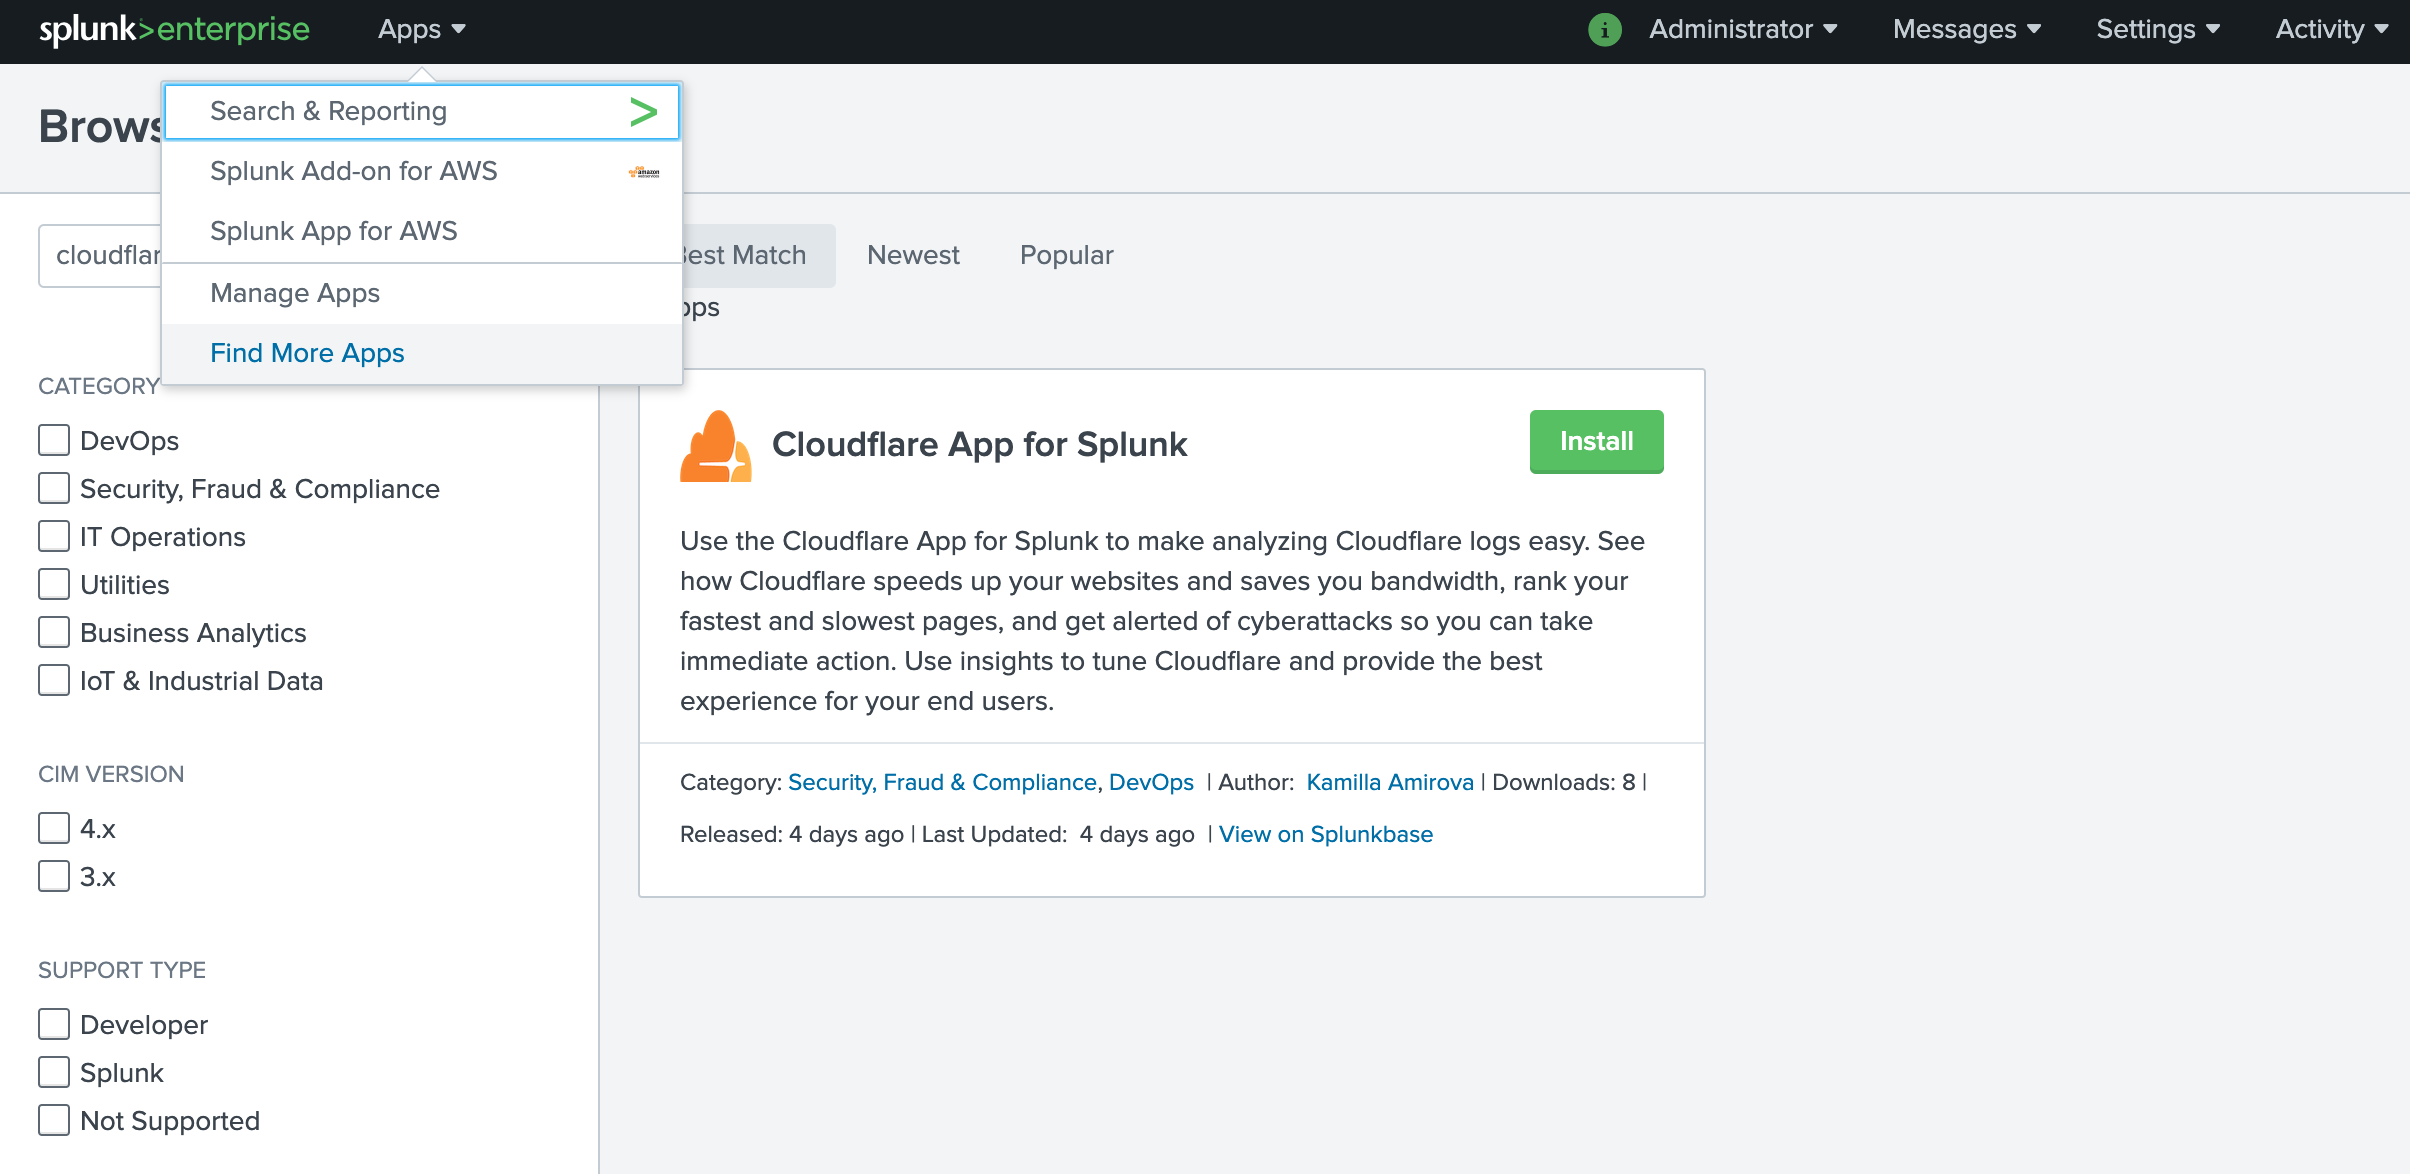This screenshot has height=1174, width=2410.
Task: Toggle the CIM Version 4.x checkbox
Action: [51, 828]
